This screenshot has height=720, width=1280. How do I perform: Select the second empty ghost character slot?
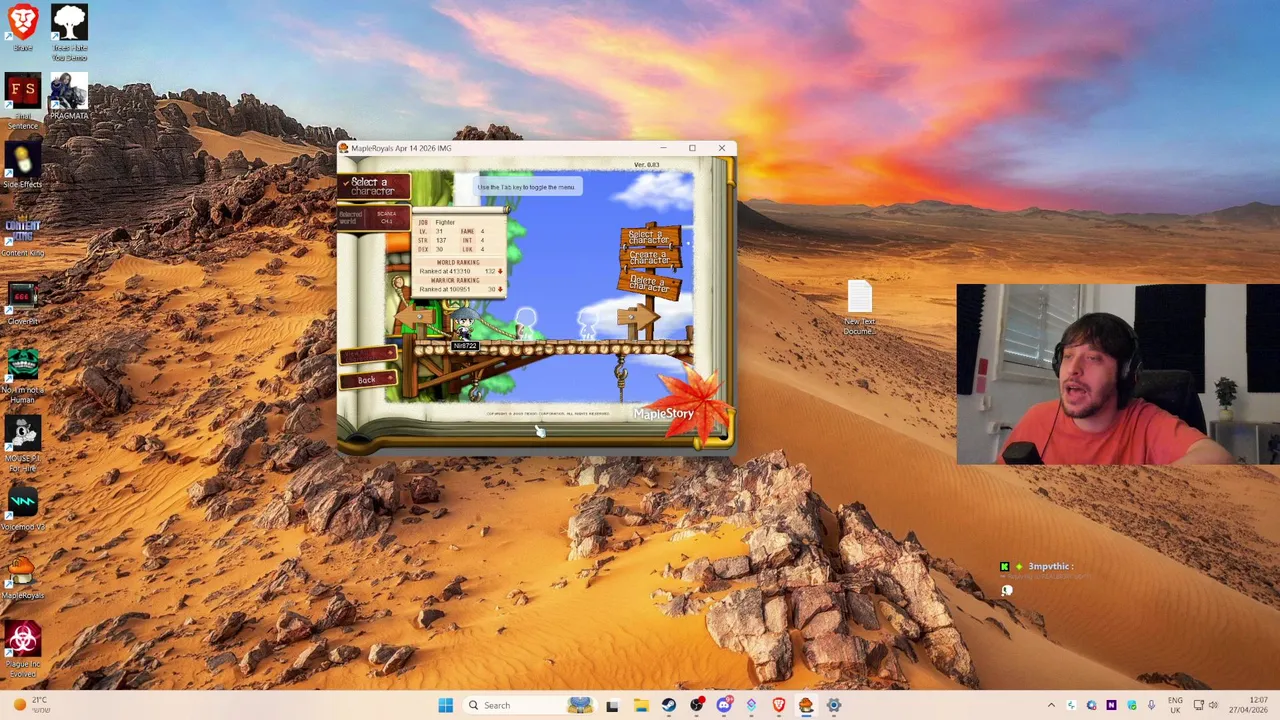(x=587, y=323)
